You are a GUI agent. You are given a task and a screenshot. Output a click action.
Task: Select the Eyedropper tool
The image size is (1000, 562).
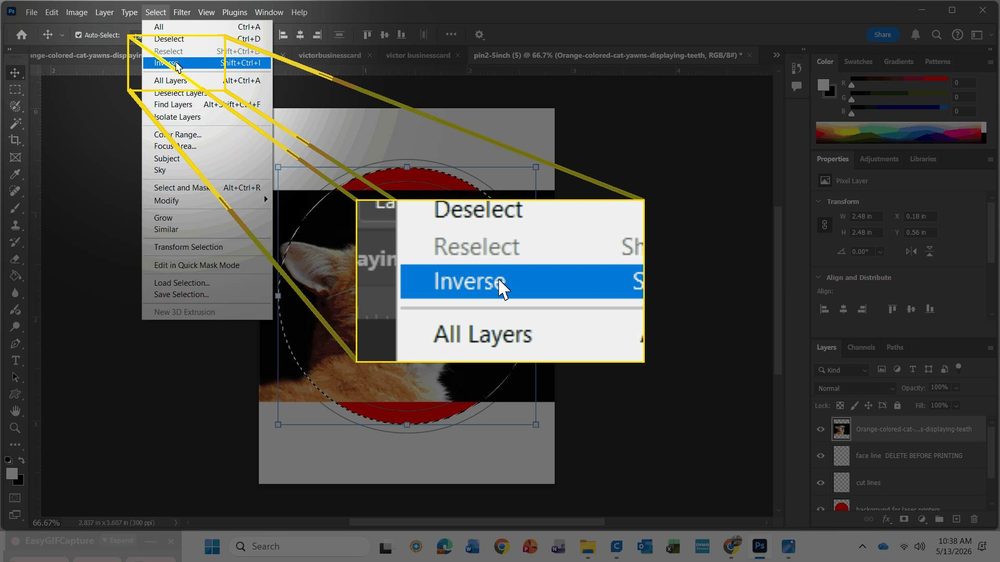(x=15, y=174)
